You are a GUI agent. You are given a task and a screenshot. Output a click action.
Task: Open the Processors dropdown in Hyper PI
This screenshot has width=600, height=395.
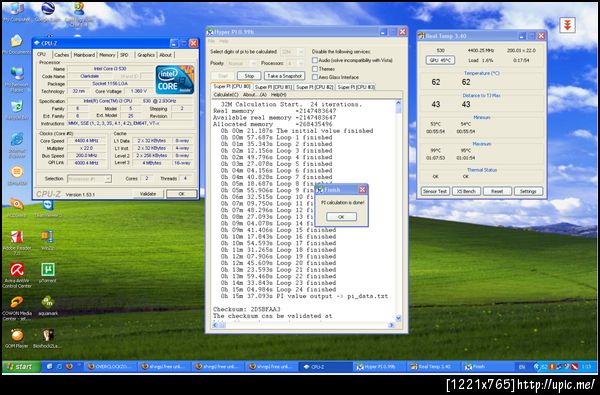click(x=295, y=63)
